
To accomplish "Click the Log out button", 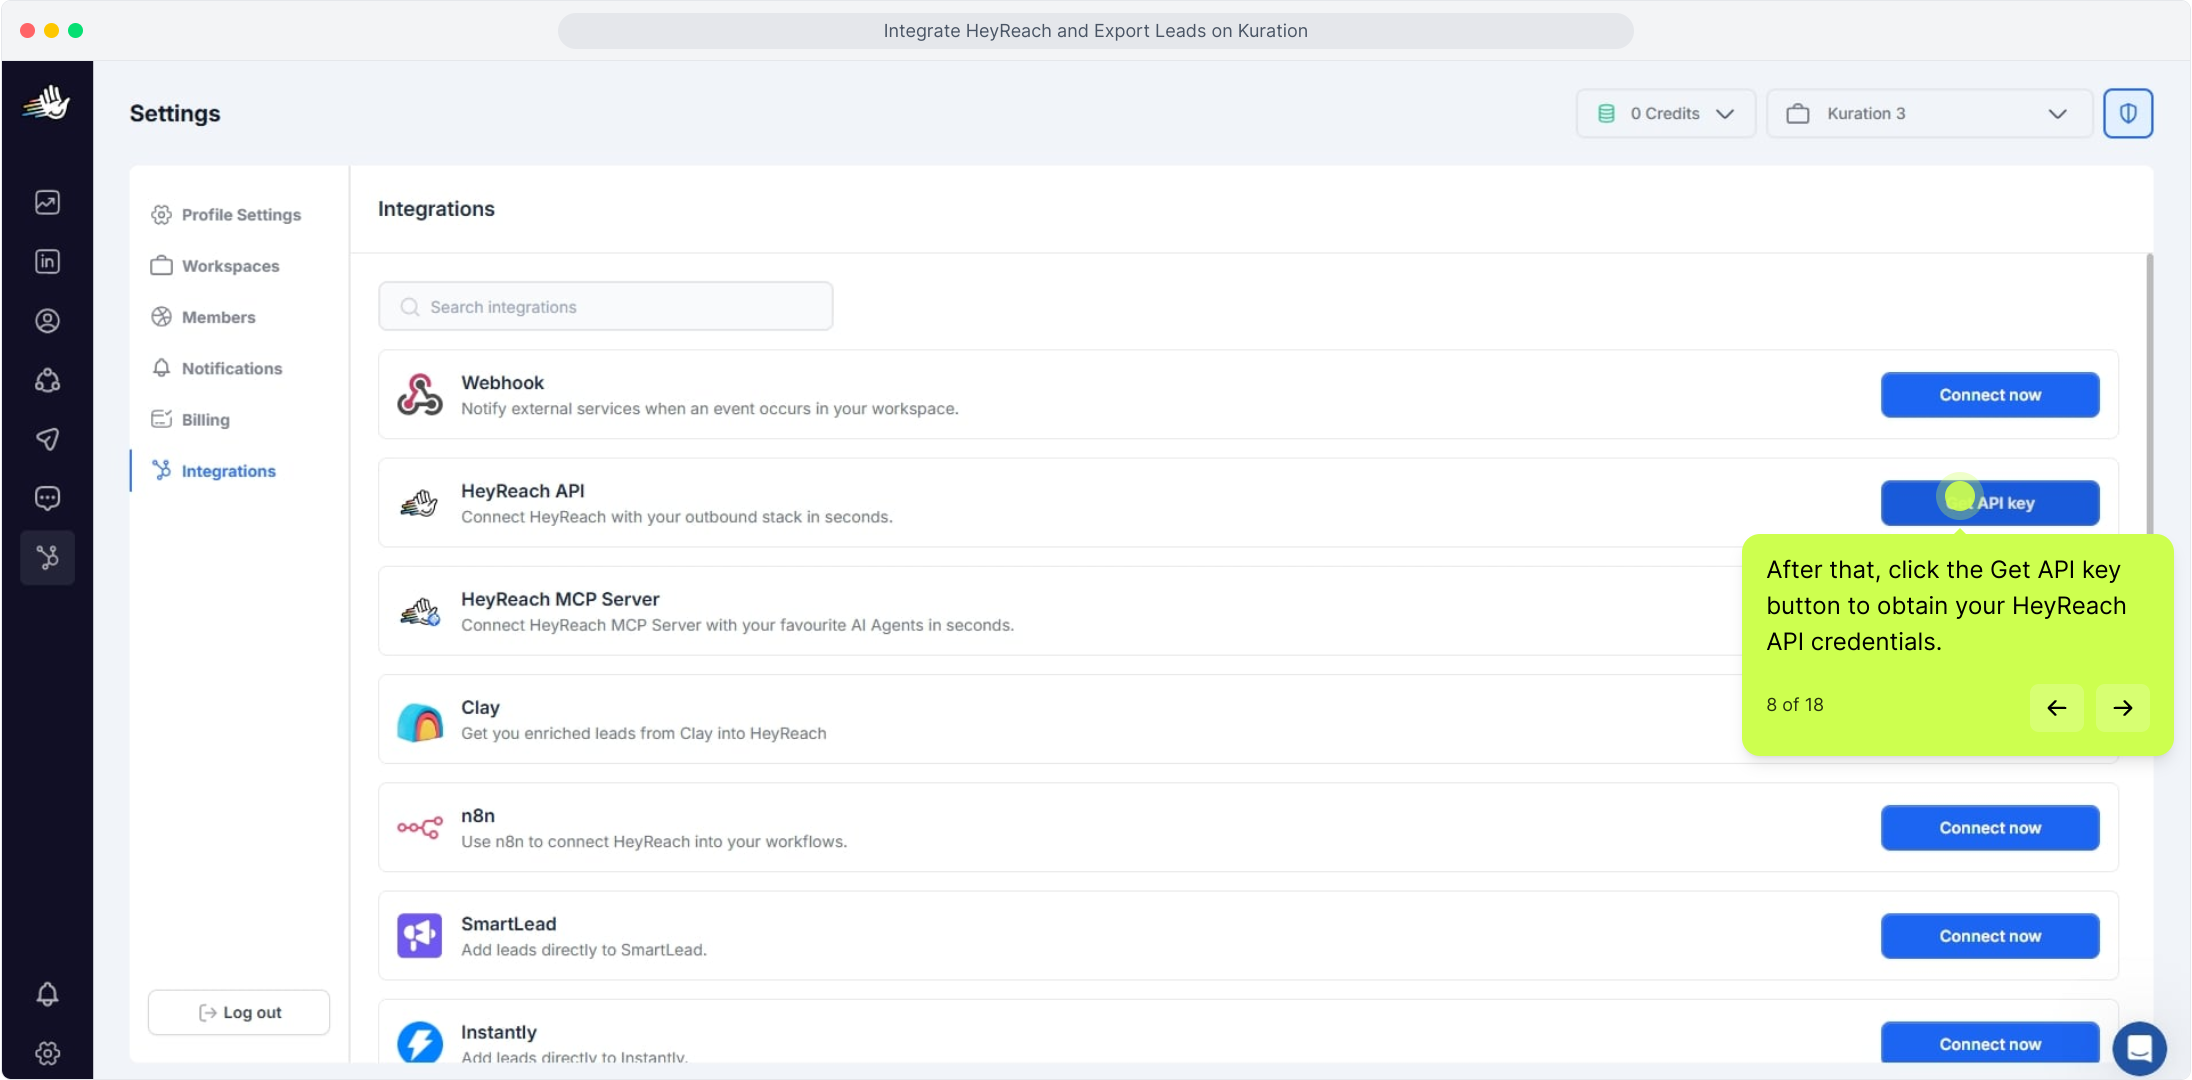I will (239, 1012).
